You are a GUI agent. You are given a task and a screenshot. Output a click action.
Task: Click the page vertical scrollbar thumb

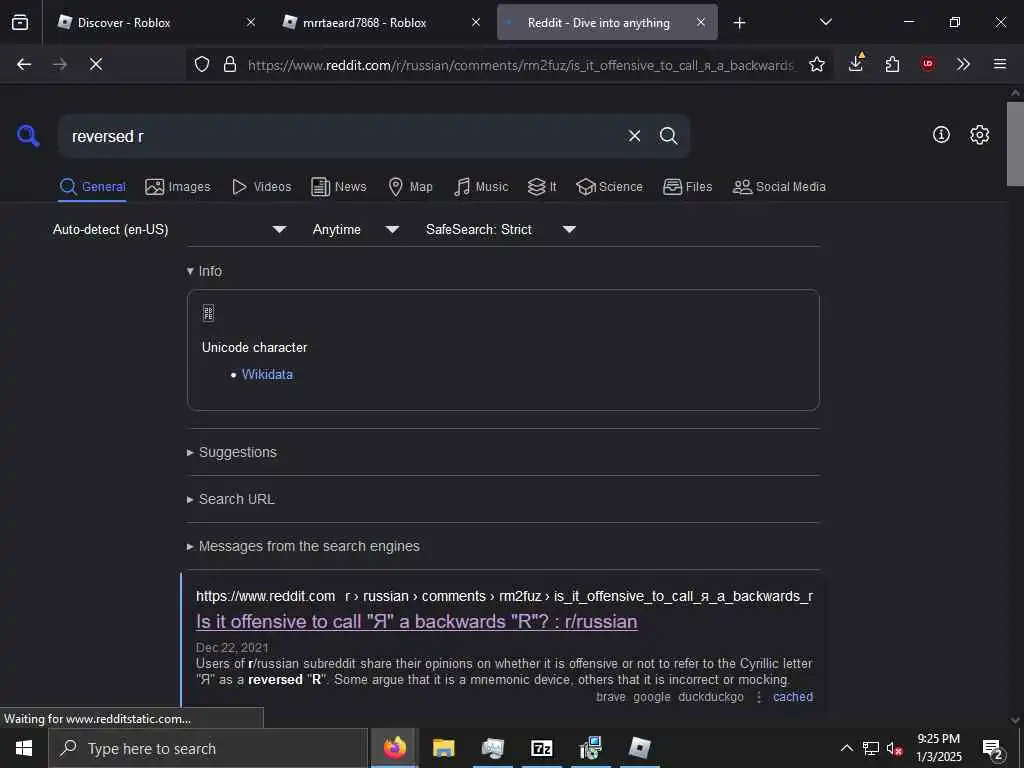pos(1014,144)
